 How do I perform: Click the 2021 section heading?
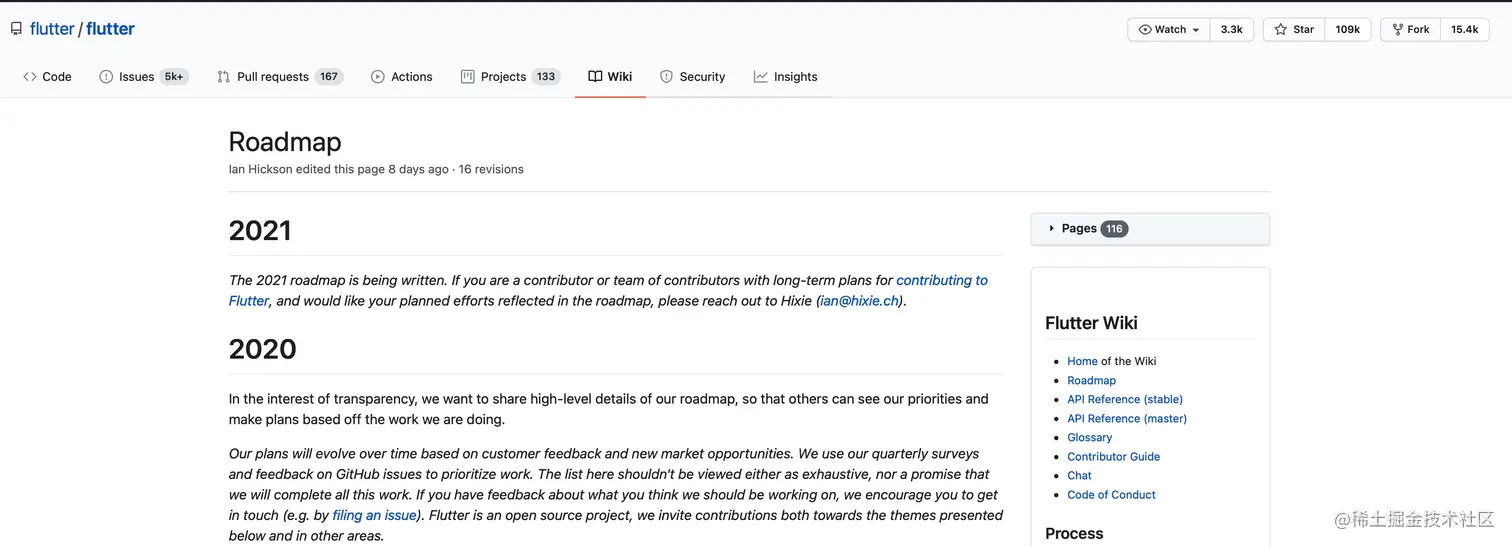(260, 231)
